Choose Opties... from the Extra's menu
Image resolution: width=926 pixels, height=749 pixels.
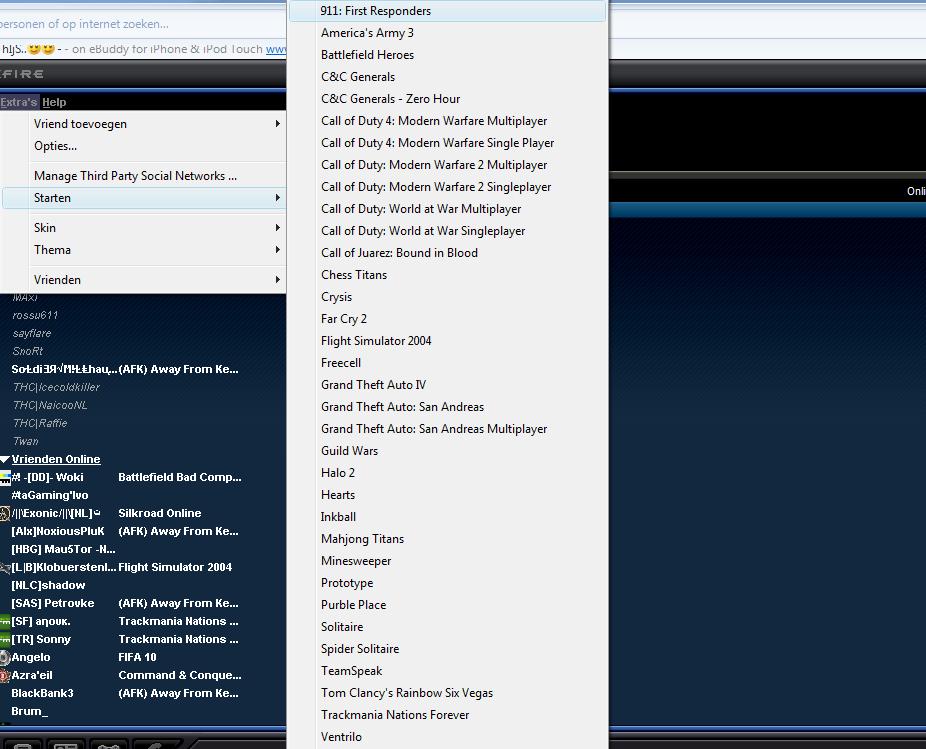coord(144,146)
